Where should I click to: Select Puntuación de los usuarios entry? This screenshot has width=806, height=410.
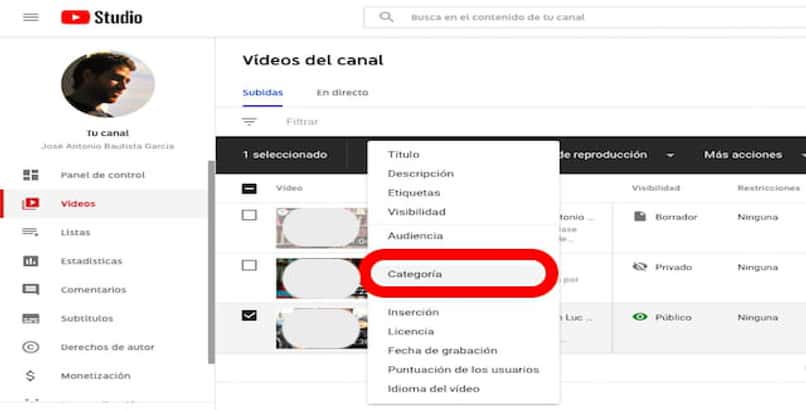tap(464, 369)
